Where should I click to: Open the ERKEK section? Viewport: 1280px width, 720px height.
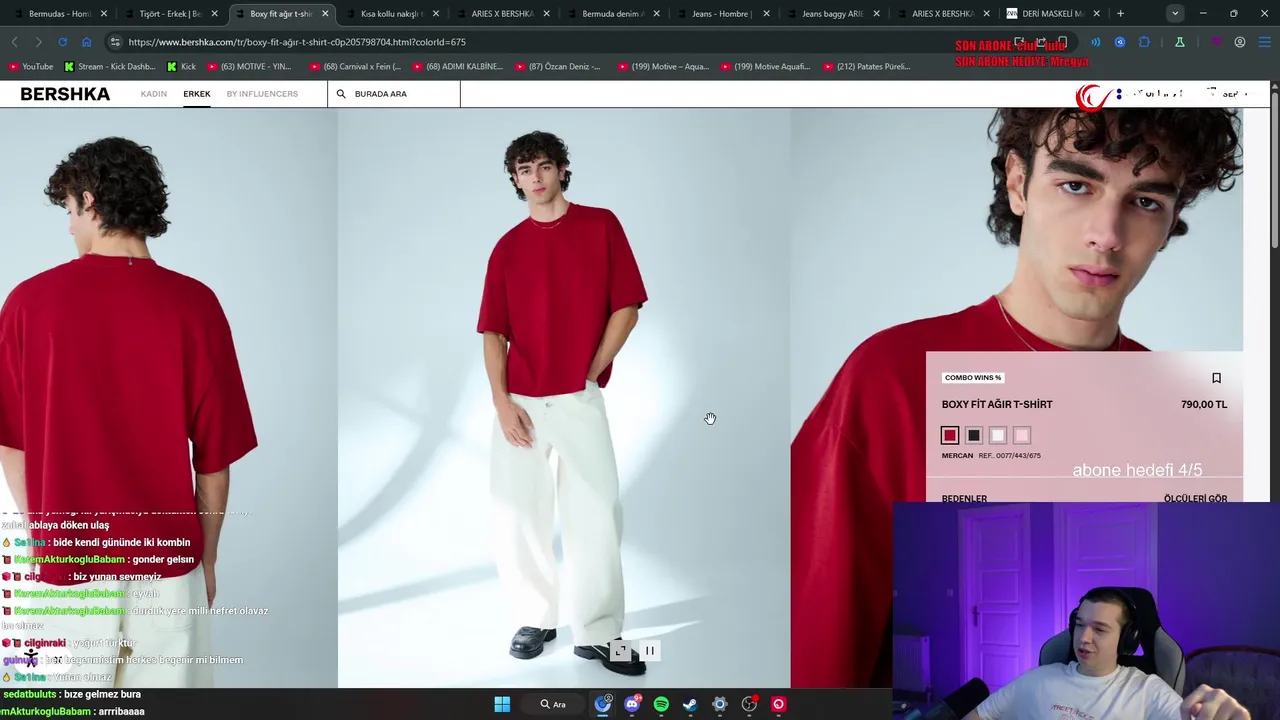tap(197, 94)
